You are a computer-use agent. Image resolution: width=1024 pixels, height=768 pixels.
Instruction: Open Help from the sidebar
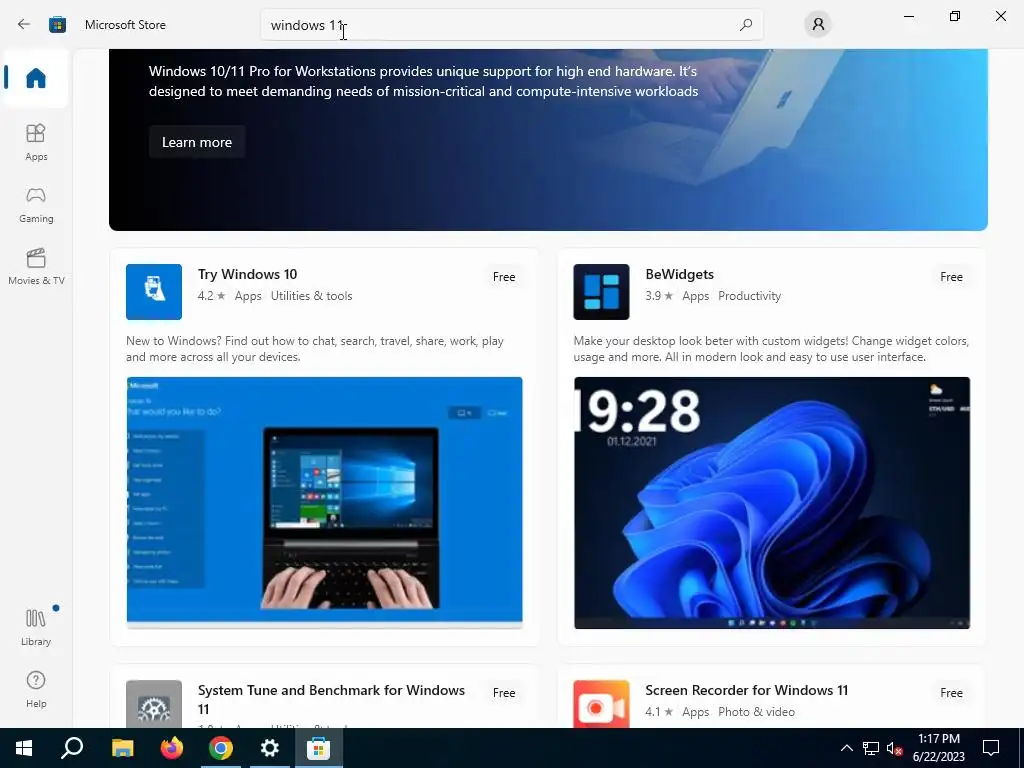click(36, 689)
